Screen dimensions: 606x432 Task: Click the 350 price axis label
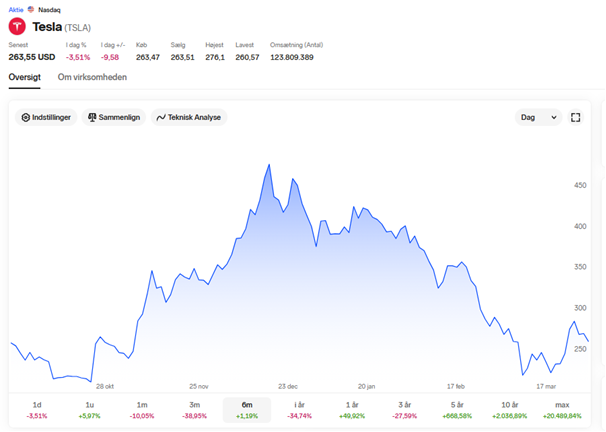coord(580,267)
